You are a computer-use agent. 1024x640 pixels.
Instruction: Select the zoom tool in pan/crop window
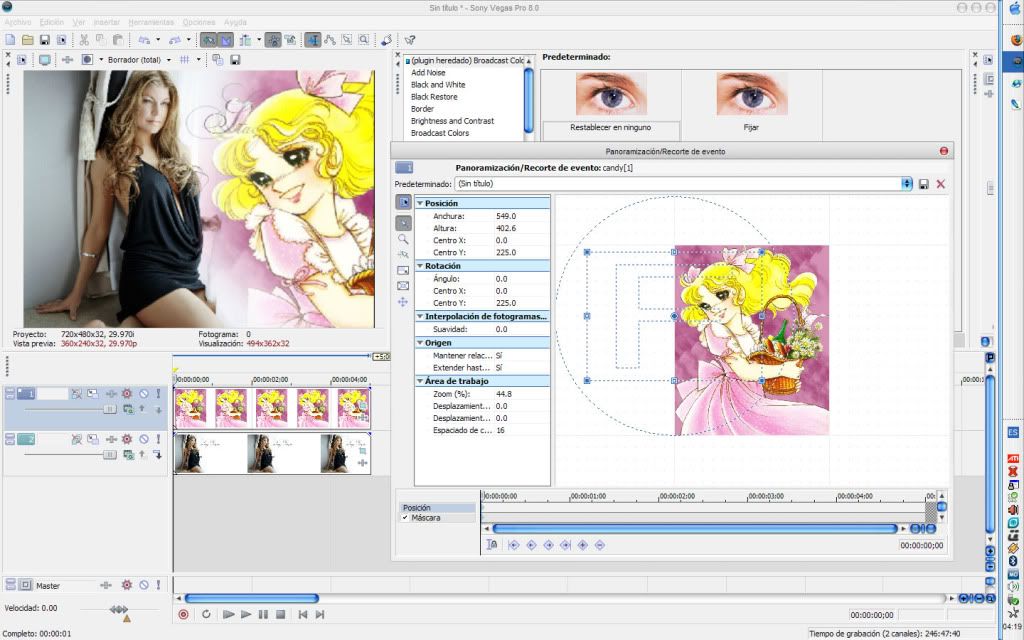click(403, 239)
